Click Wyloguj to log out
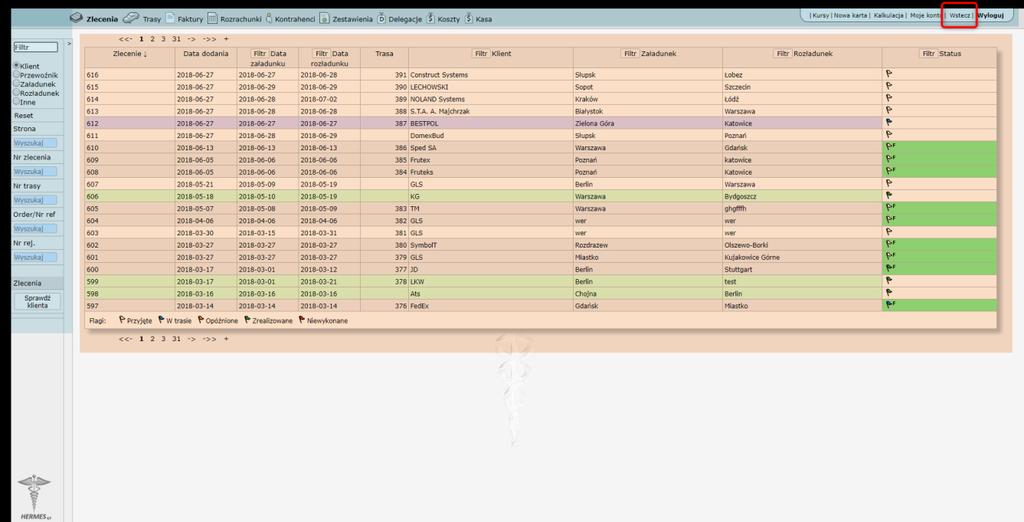This screenshot has height=522, width=1024. point(990,15)
